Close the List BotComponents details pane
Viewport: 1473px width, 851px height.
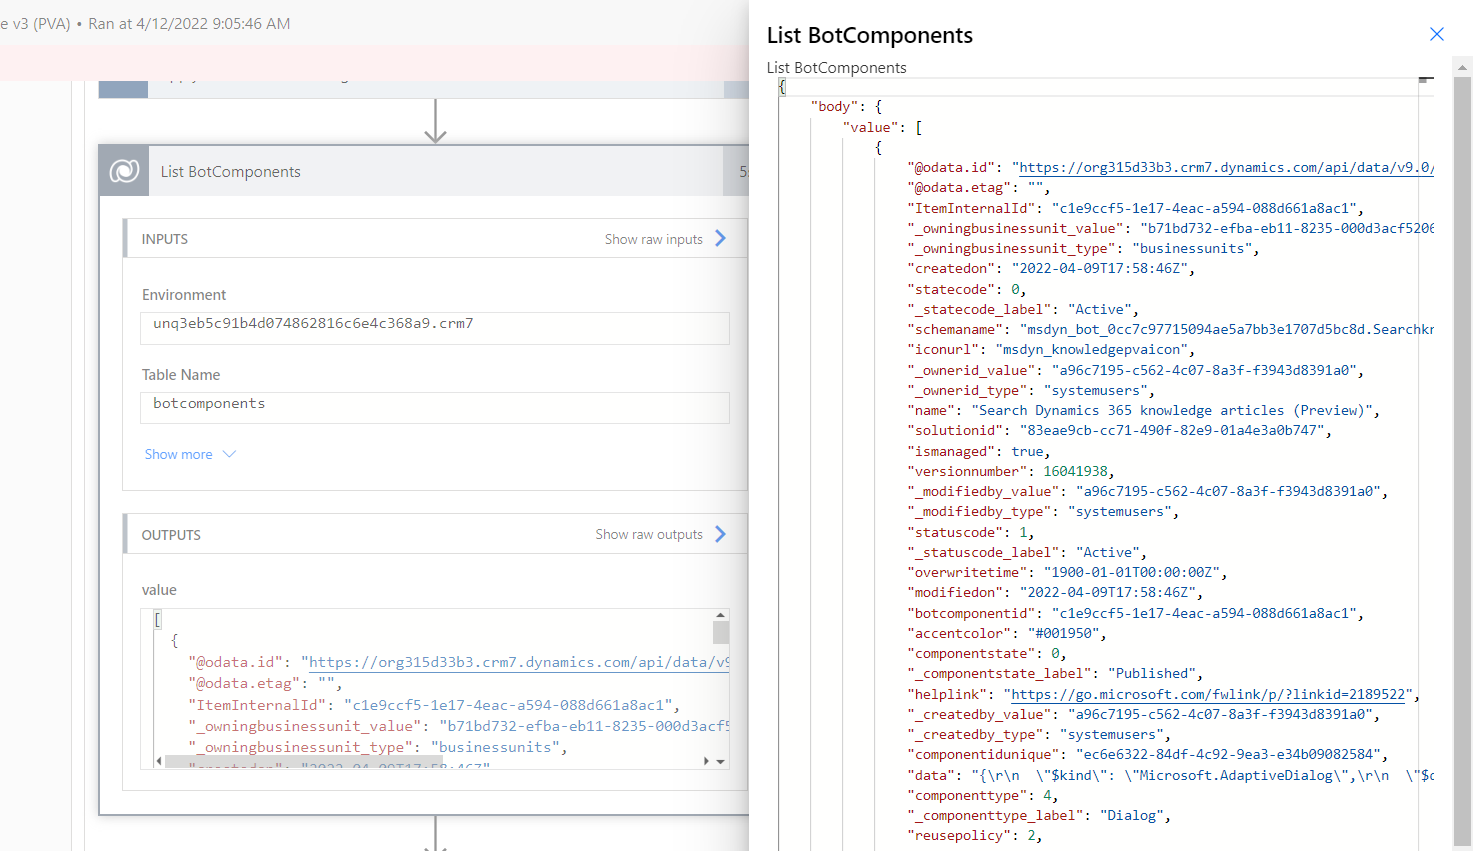1437,33
